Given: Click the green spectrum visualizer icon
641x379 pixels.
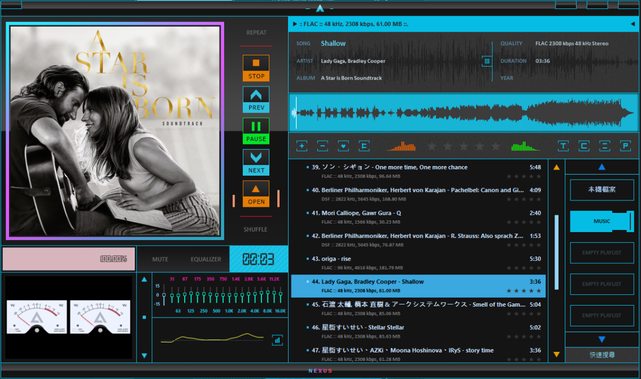Looking at the screenshot, I should [524, 146].
